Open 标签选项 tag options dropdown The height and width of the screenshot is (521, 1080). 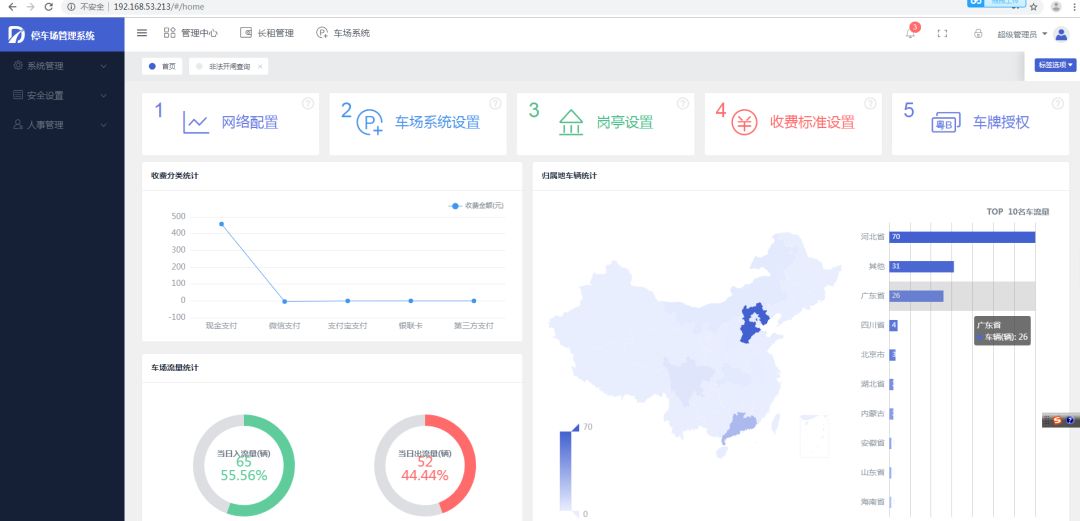pyautogui.click(x=1055, y=65)
